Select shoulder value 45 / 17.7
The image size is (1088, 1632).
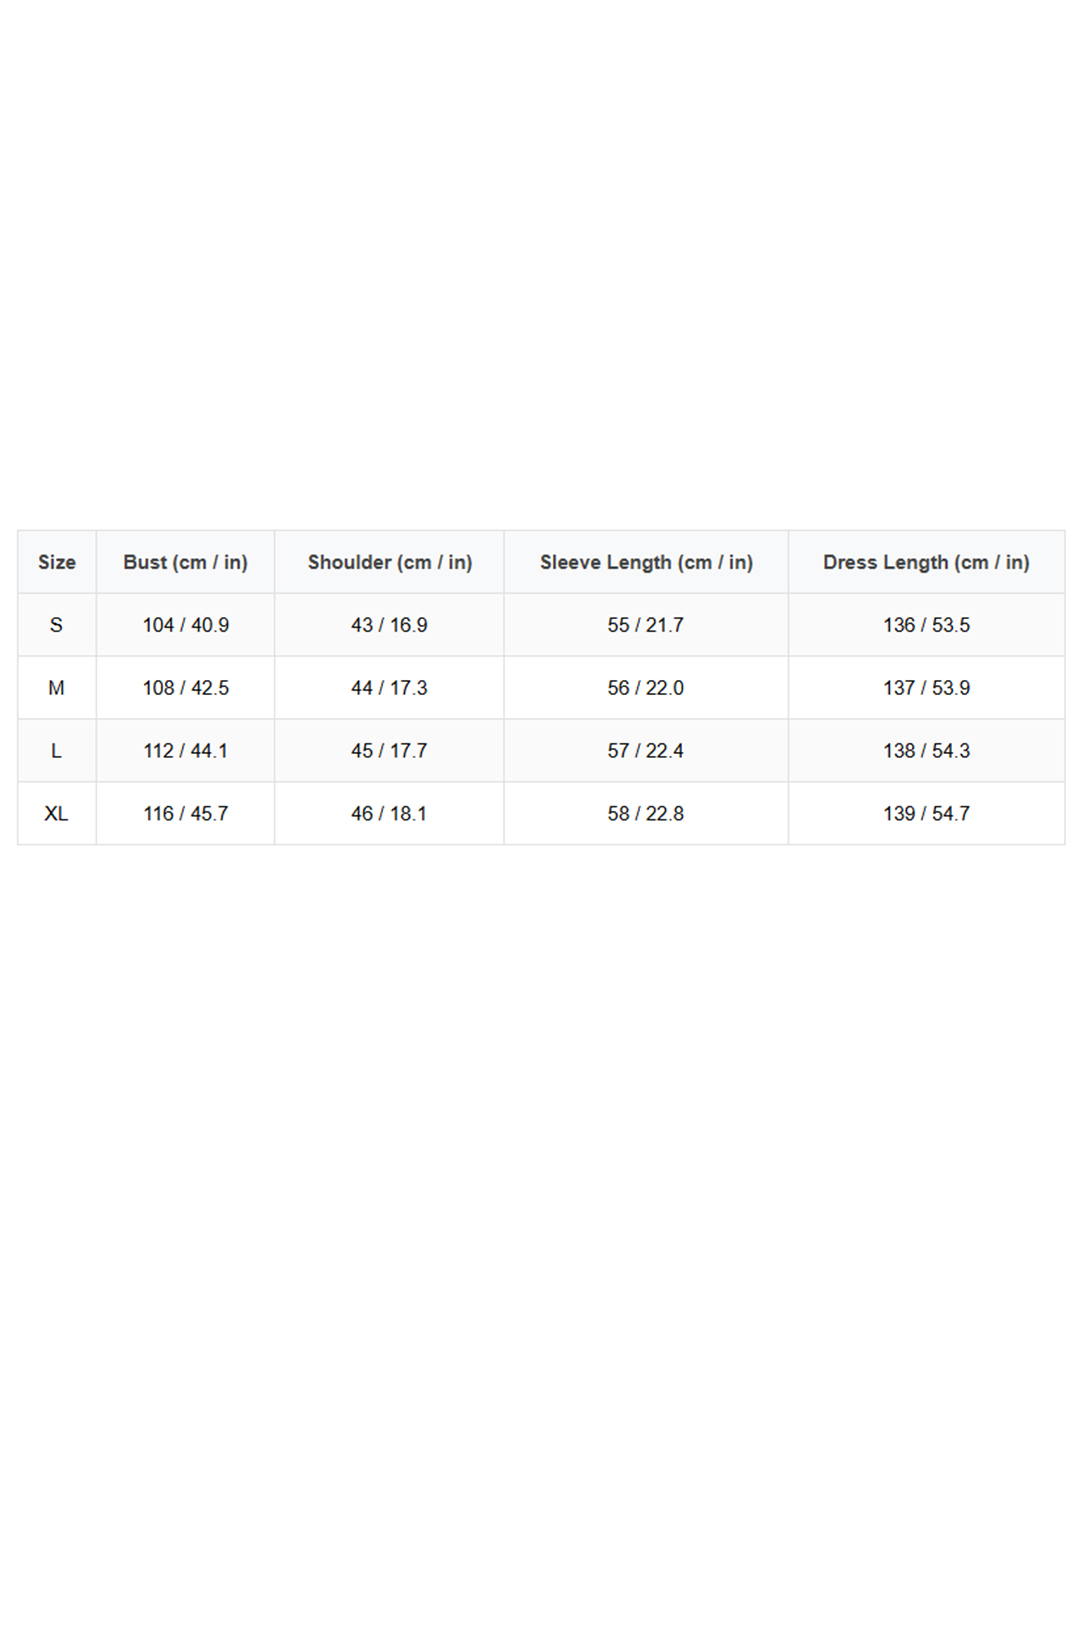pyautogui.click(x=389, y=751)
